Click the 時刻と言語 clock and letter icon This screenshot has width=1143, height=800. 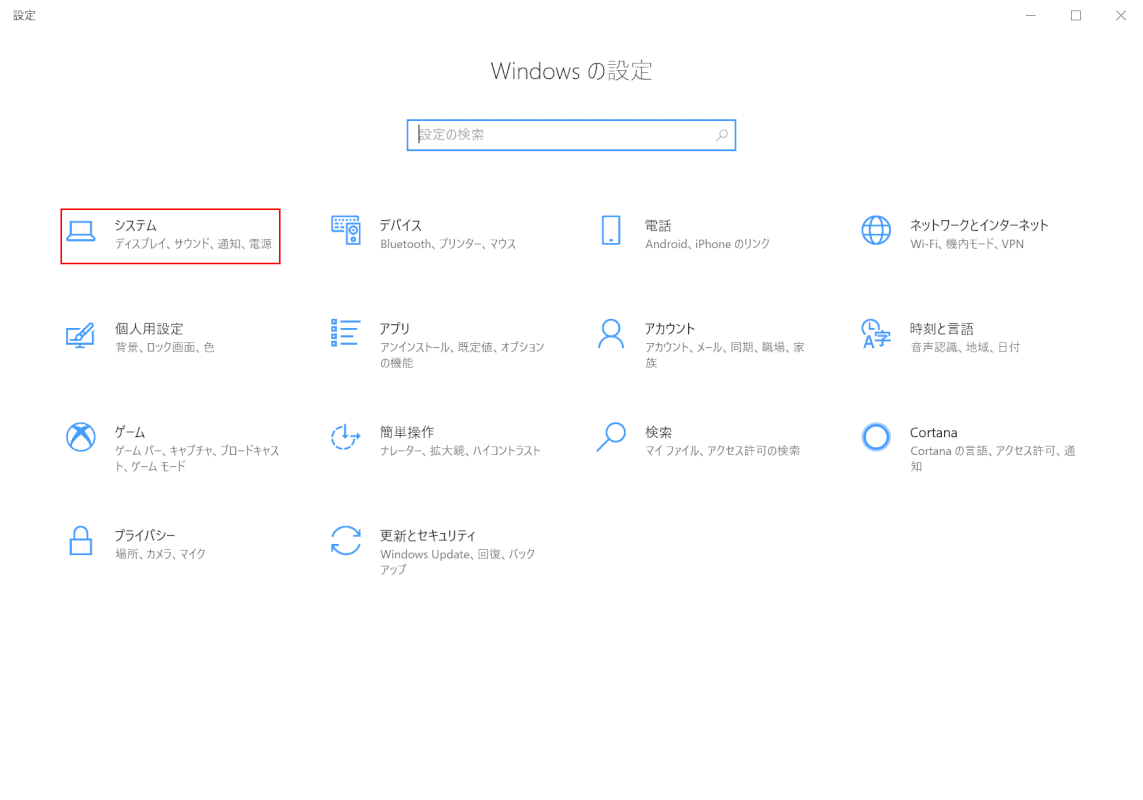pos(876,334)
